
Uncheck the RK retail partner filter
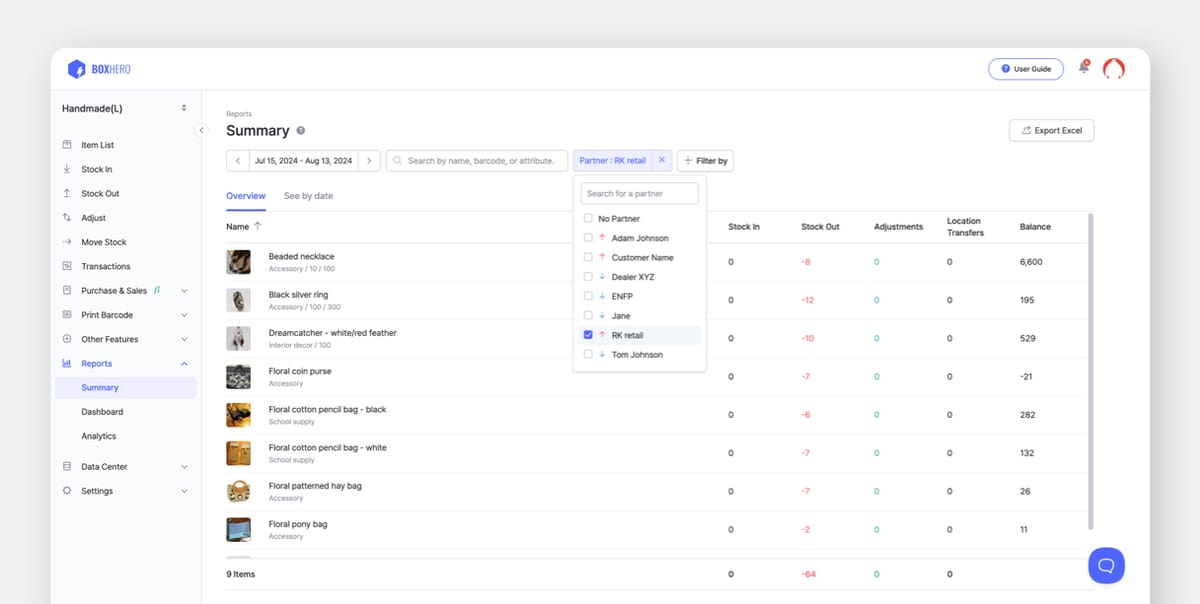pos(588,335)
